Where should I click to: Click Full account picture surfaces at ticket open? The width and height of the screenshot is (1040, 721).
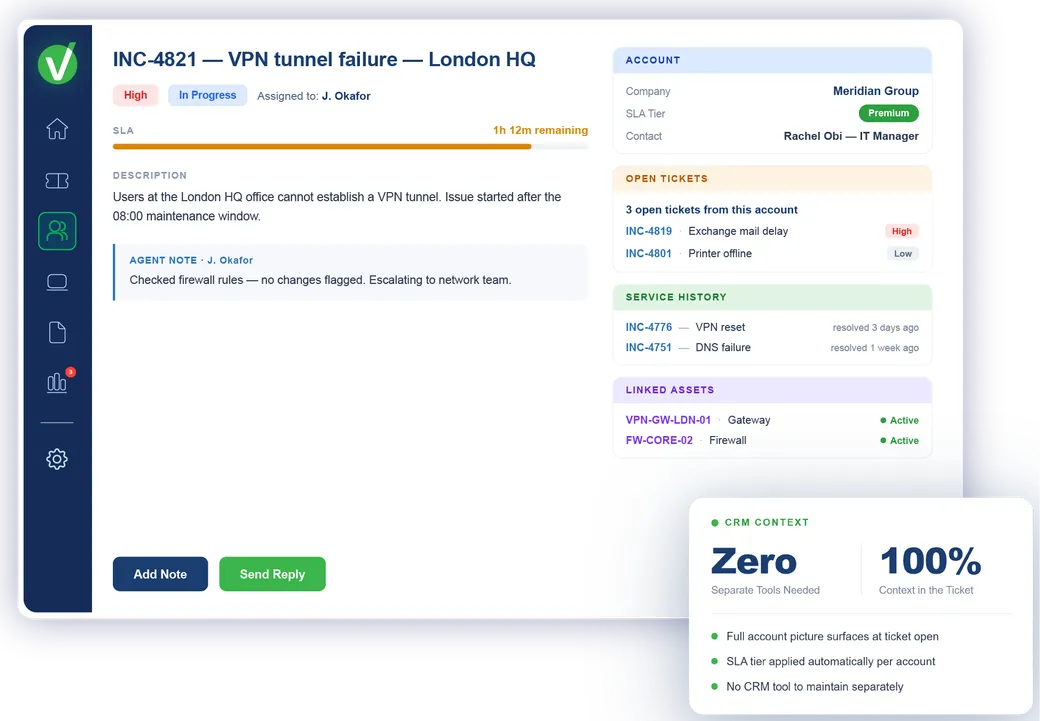pos(832,636)
